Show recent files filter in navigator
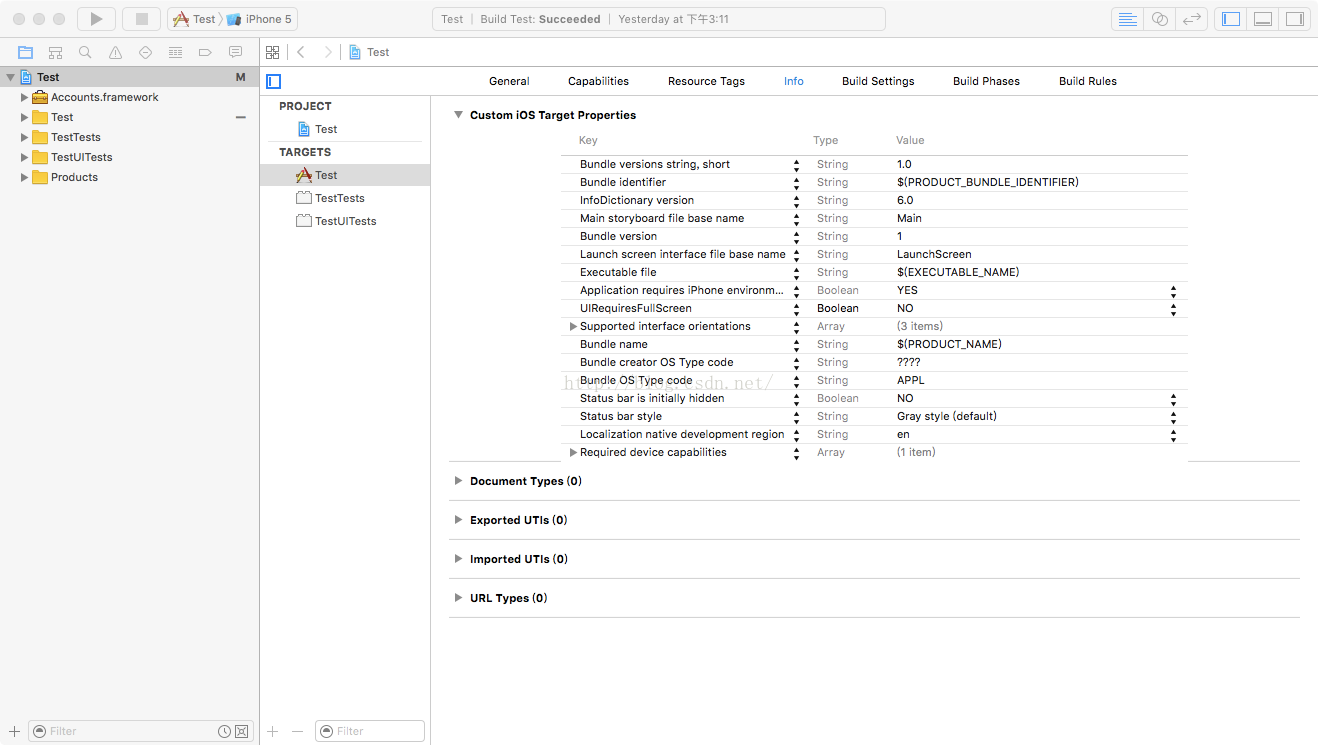1318x745 pixels. click(224, 731)
